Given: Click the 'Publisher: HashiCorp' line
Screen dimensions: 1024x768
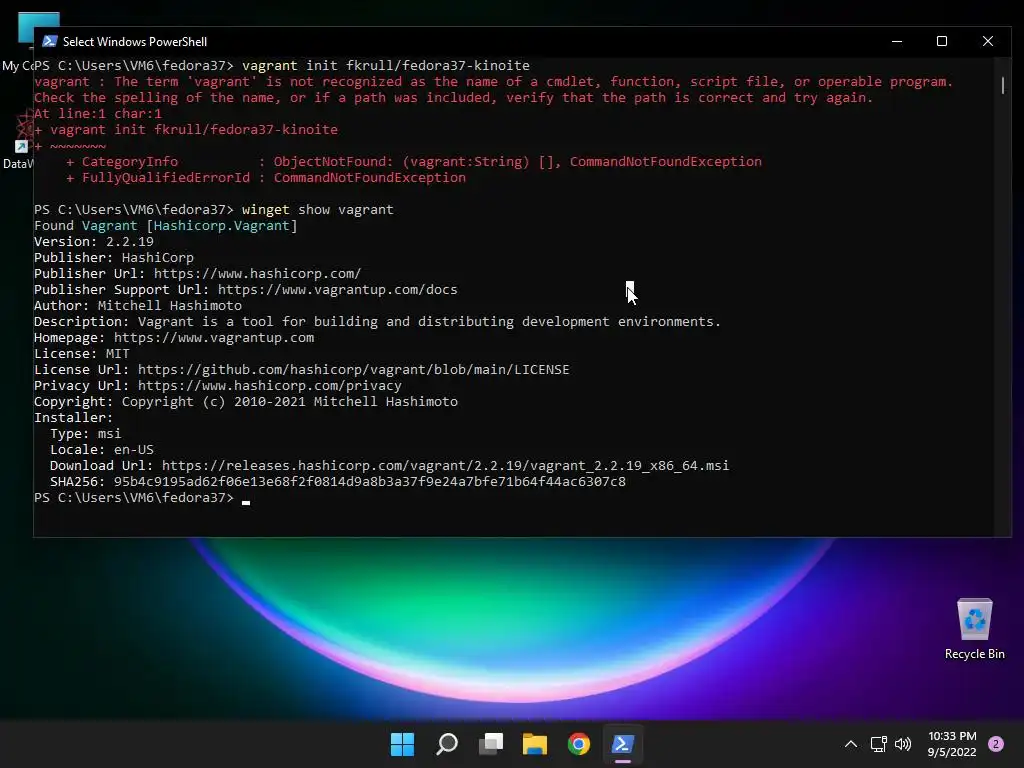Looking at the screenshot, I should (x=114, y=258).
